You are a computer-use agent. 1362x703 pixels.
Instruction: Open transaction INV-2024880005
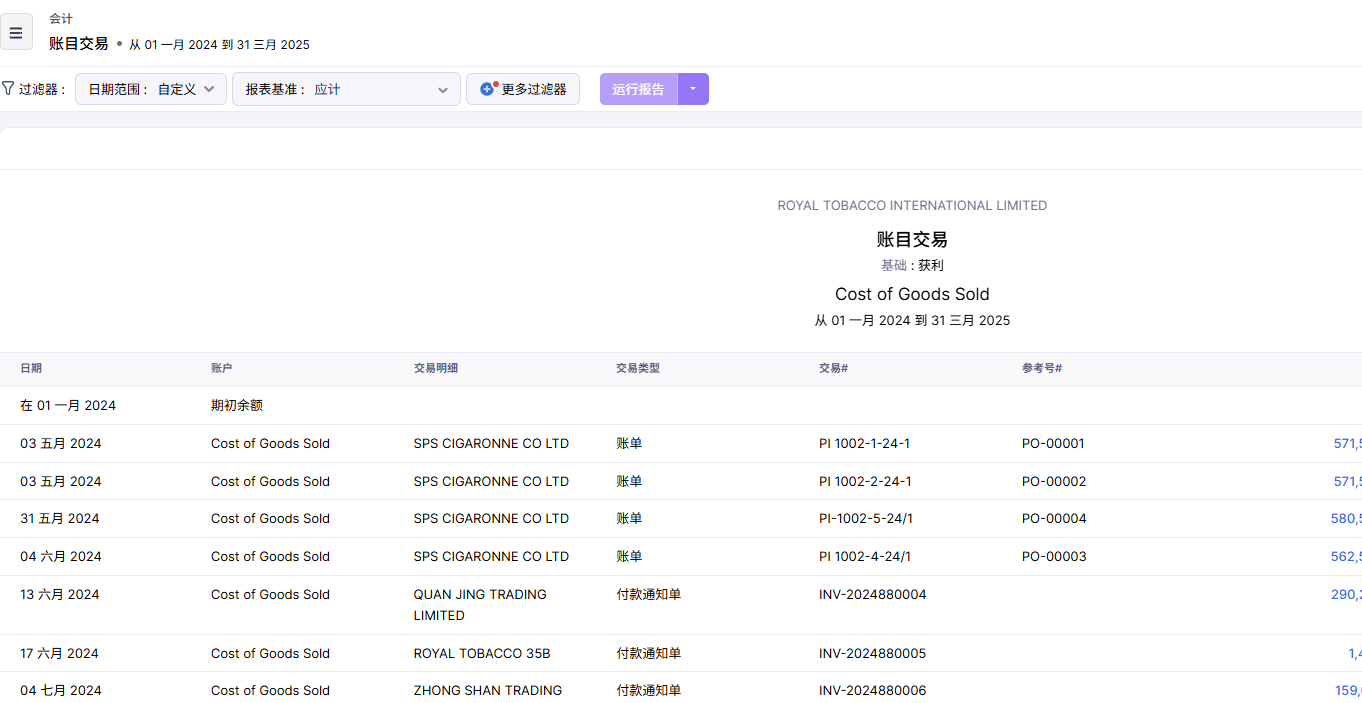pyautogui.click(x=873, y=653)
